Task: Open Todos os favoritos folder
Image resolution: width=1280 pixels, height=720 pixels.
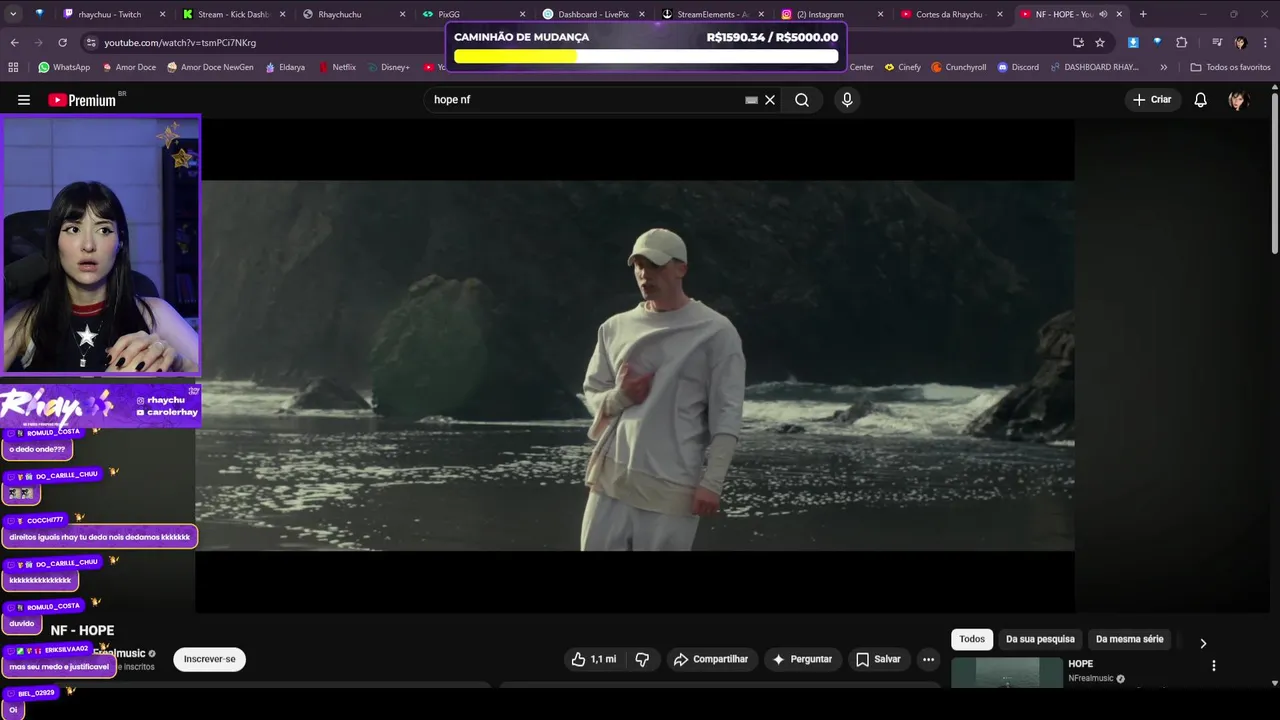Action: [x=1230, y=67]
